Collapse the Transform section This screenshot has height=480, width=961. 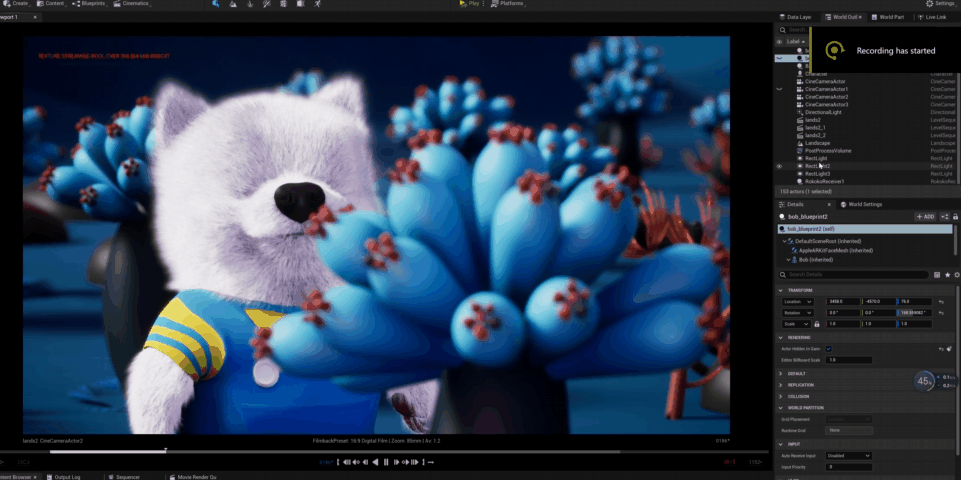[x=780, y=290]
